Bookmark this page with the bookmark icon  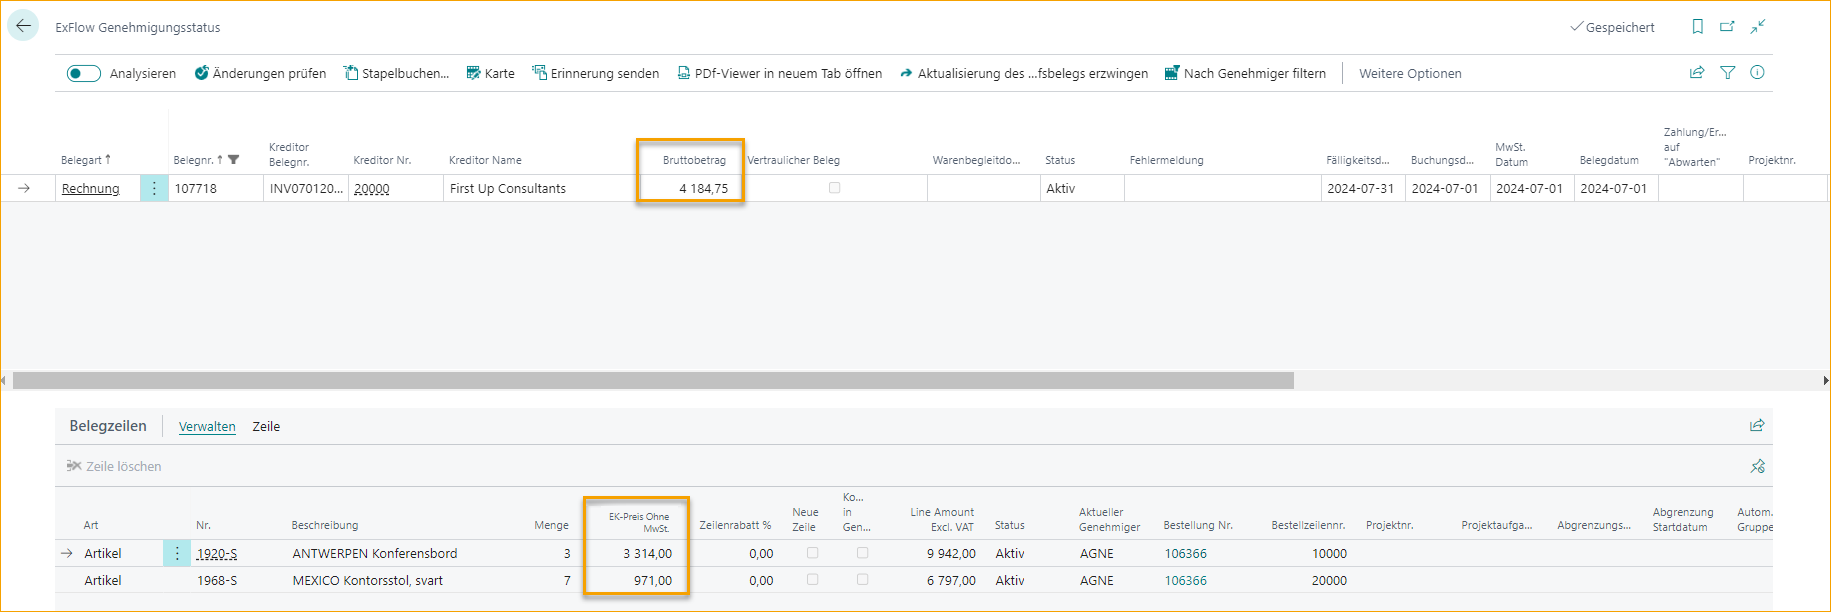click(x=1697, y=27)
